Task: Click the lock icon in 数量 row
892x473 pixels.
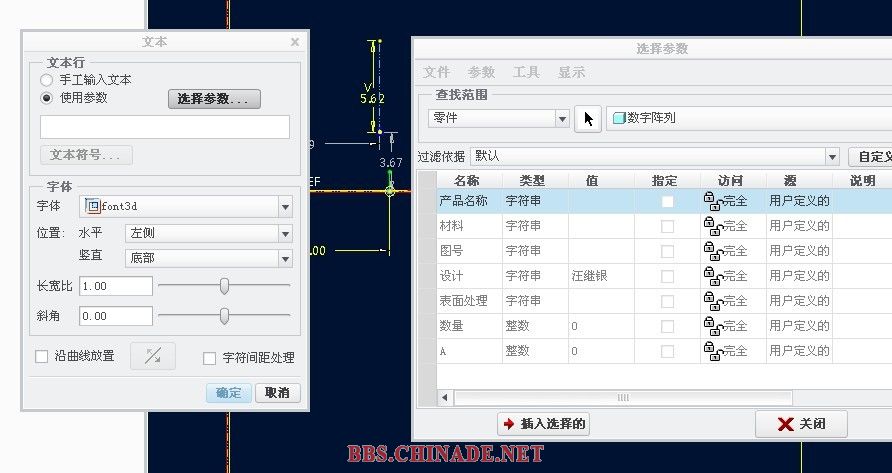Action: 712,326
